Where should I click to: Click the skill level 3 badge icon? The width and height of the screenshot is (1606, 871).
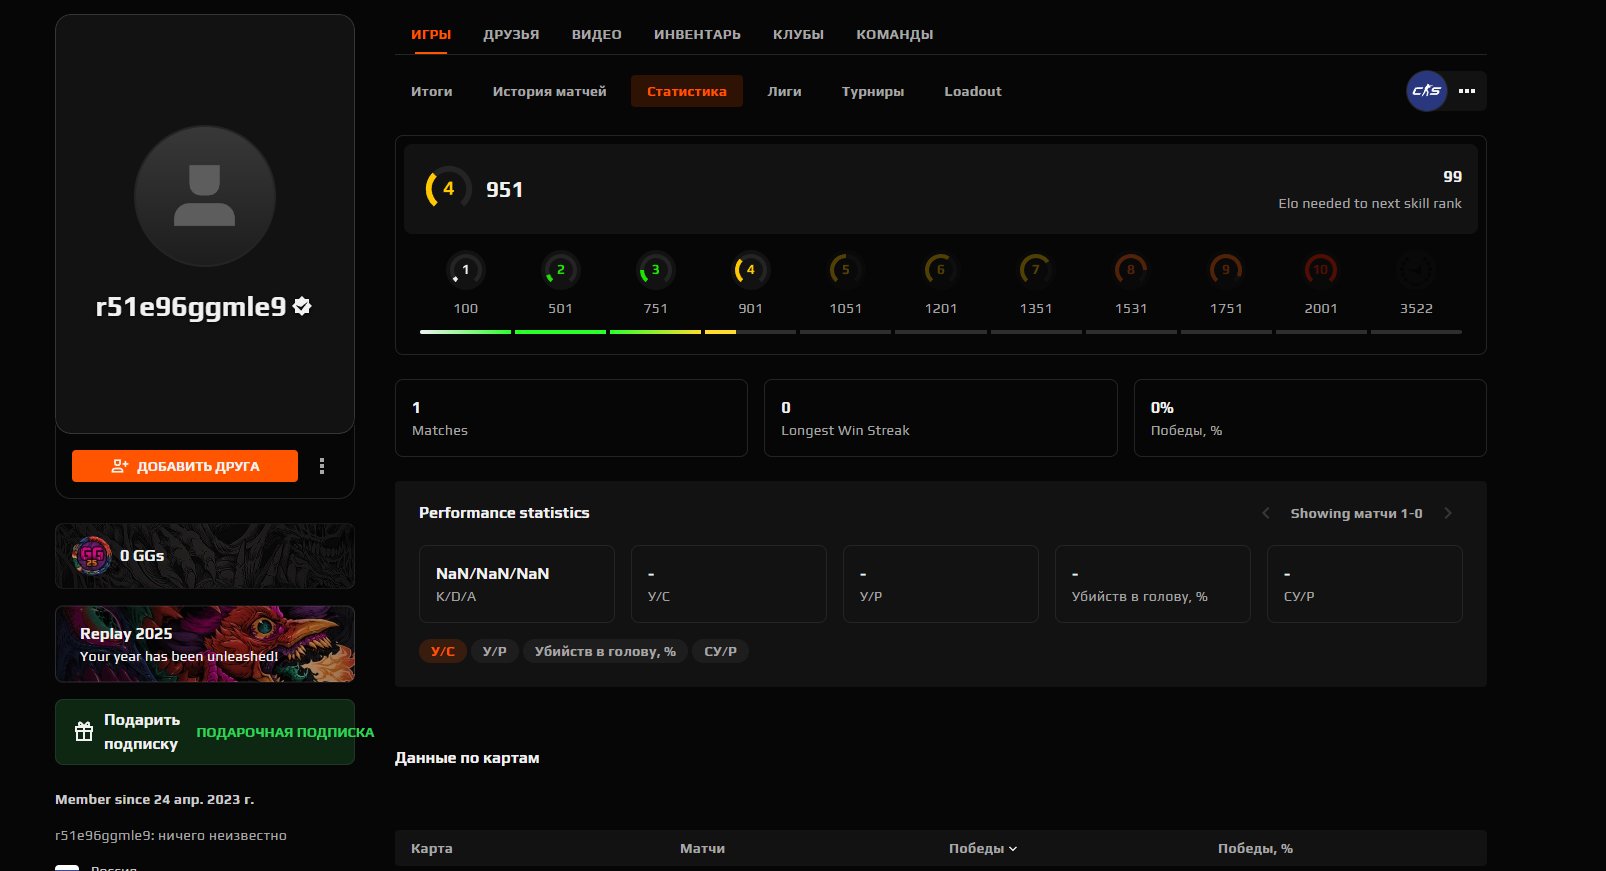[x=655, y=270]
